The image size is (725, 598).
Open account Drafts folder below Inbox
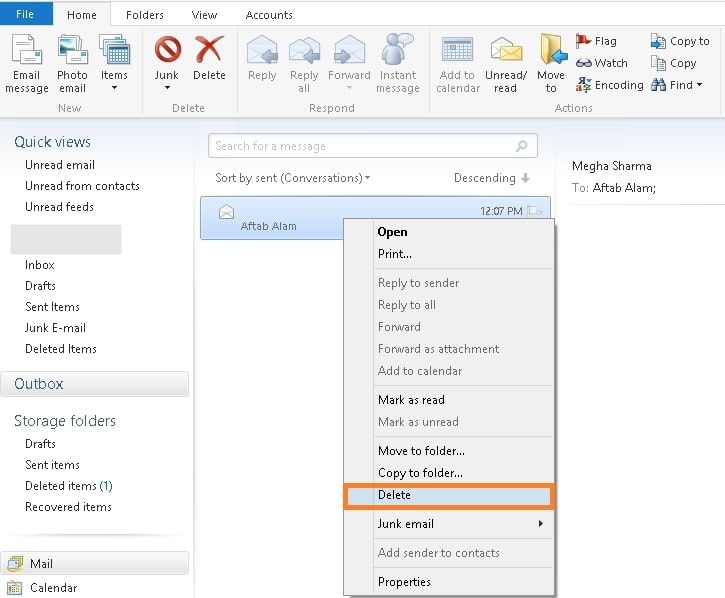point(40,285)
